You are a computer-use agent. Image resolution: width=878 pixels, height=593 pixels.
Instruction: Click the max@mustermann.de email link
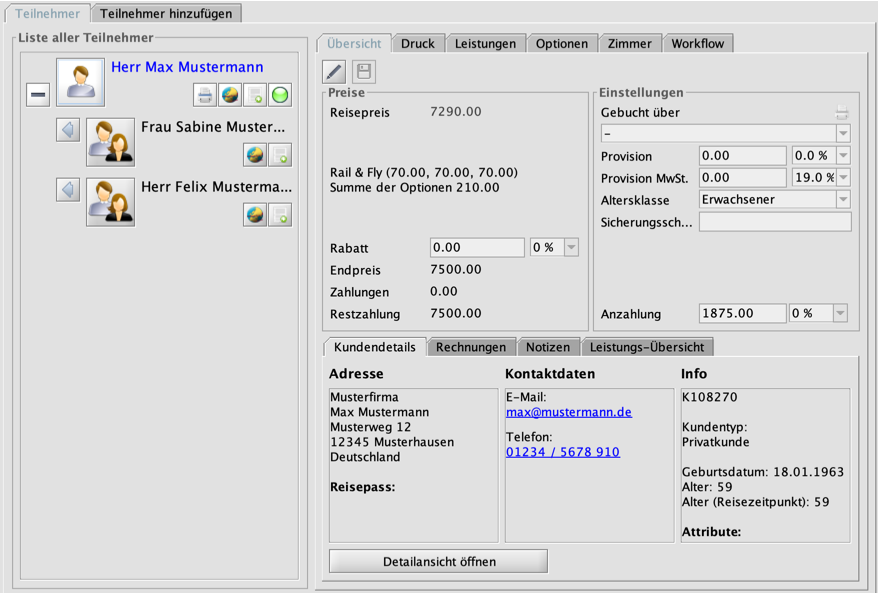[x=568, y=412]
